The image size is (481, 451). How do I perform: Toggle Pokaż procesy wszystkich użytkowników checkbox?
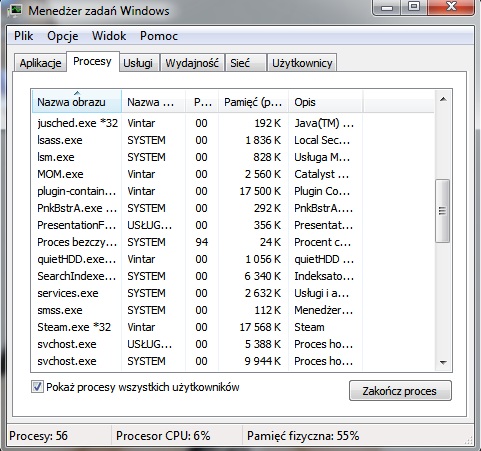coord(37,387)
